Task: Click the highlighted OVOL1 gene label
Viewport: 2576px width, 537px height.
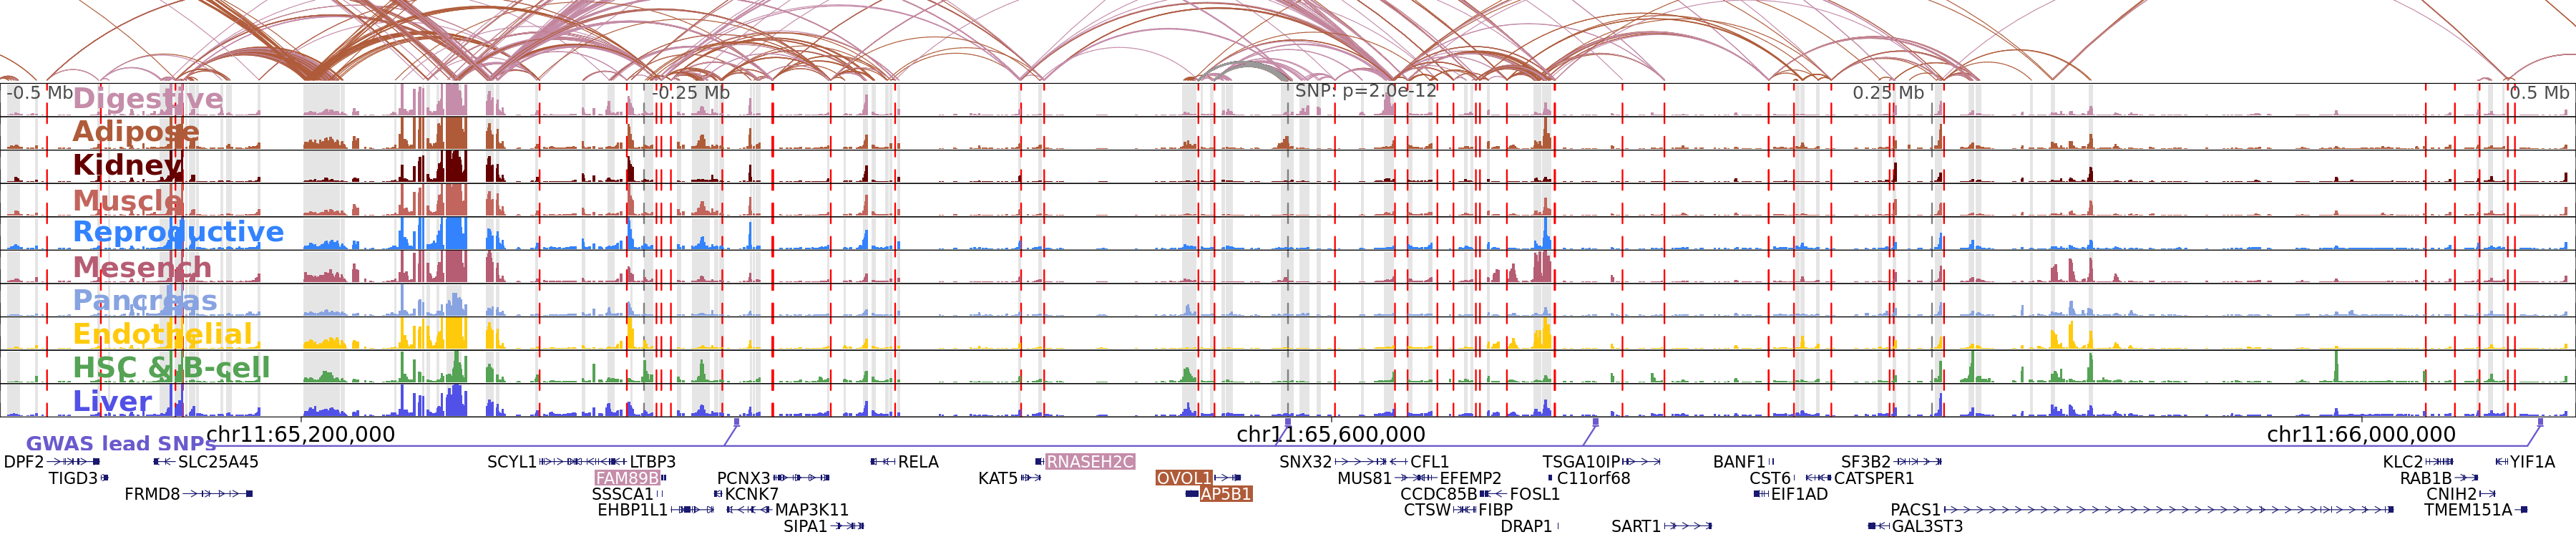Action: (1184, 478)
